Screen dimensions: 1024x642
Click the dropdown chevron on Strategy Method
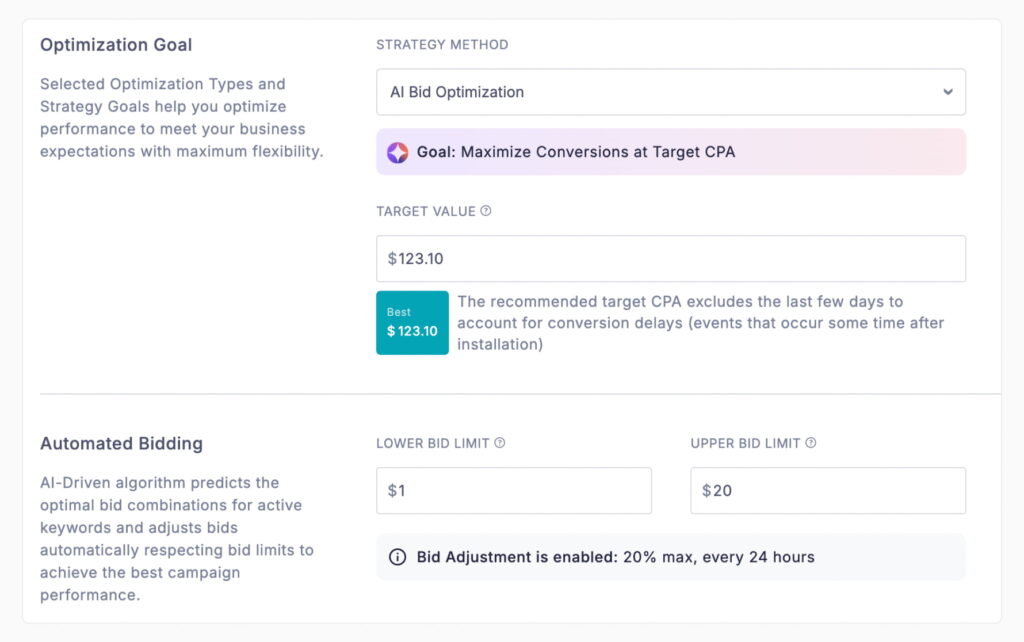pyautogui.click(x=948, y=91)
